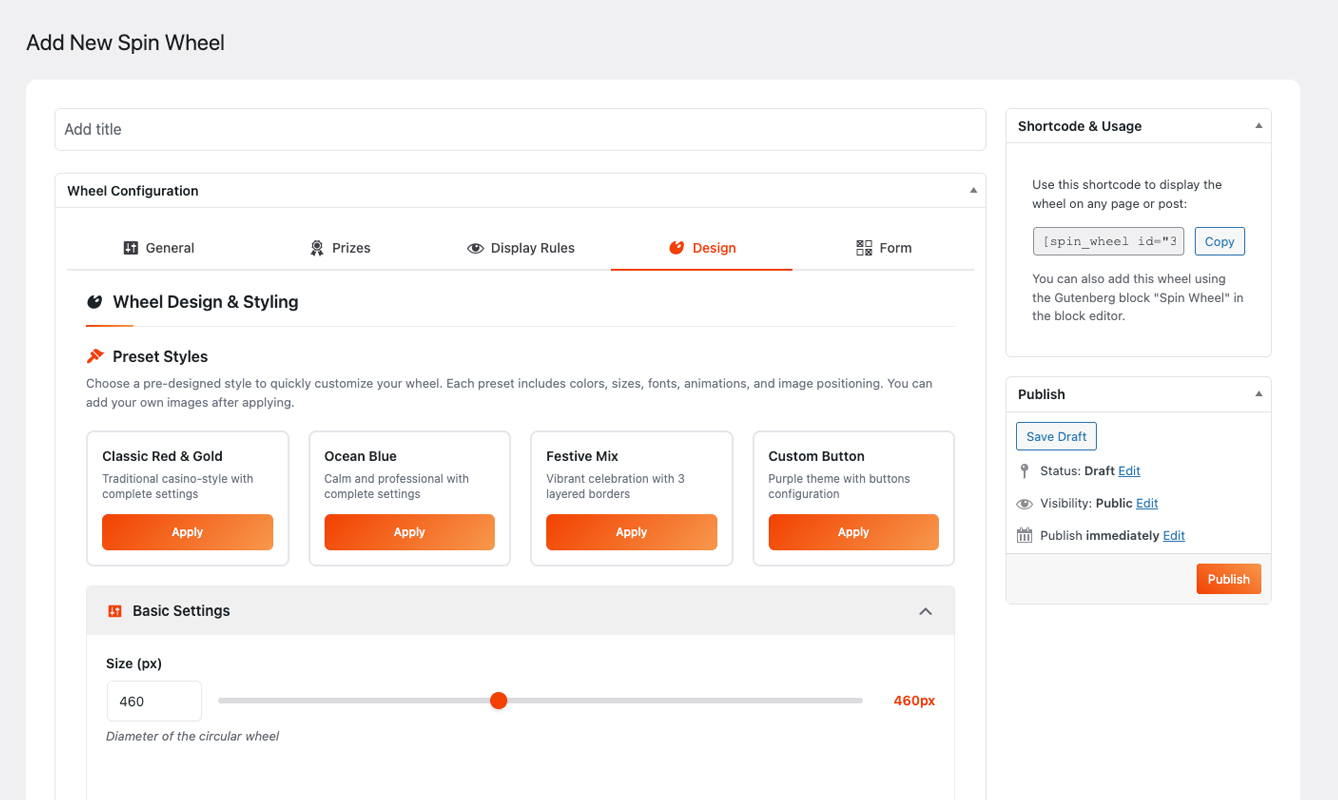Collapse the Shortcode & Usage panel
1338x800 pixels.
1258,125
